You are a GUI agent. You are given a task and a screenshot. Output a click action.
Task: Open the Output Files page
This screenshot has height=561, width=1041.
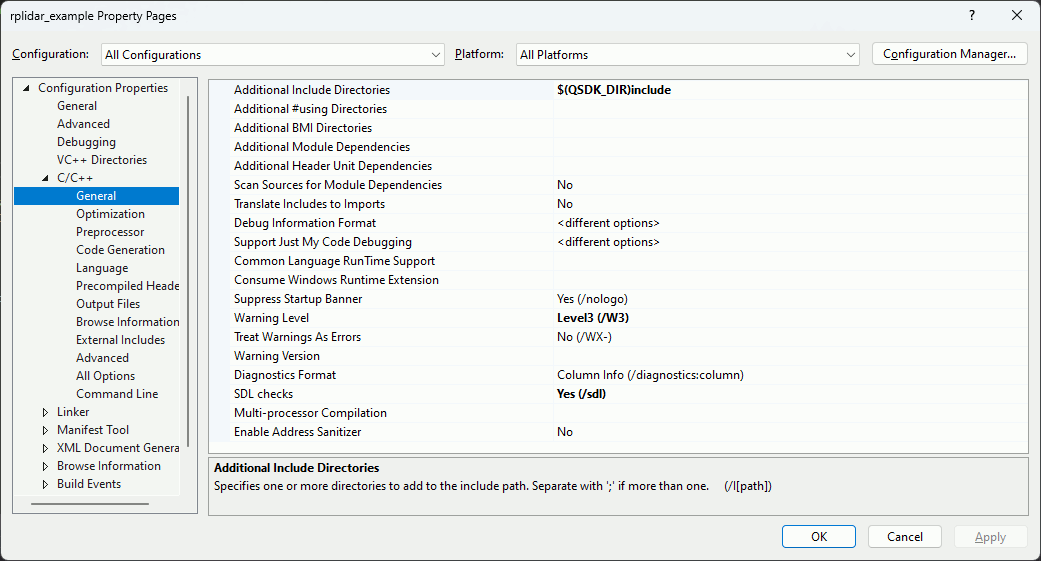[x=108, y=303]
